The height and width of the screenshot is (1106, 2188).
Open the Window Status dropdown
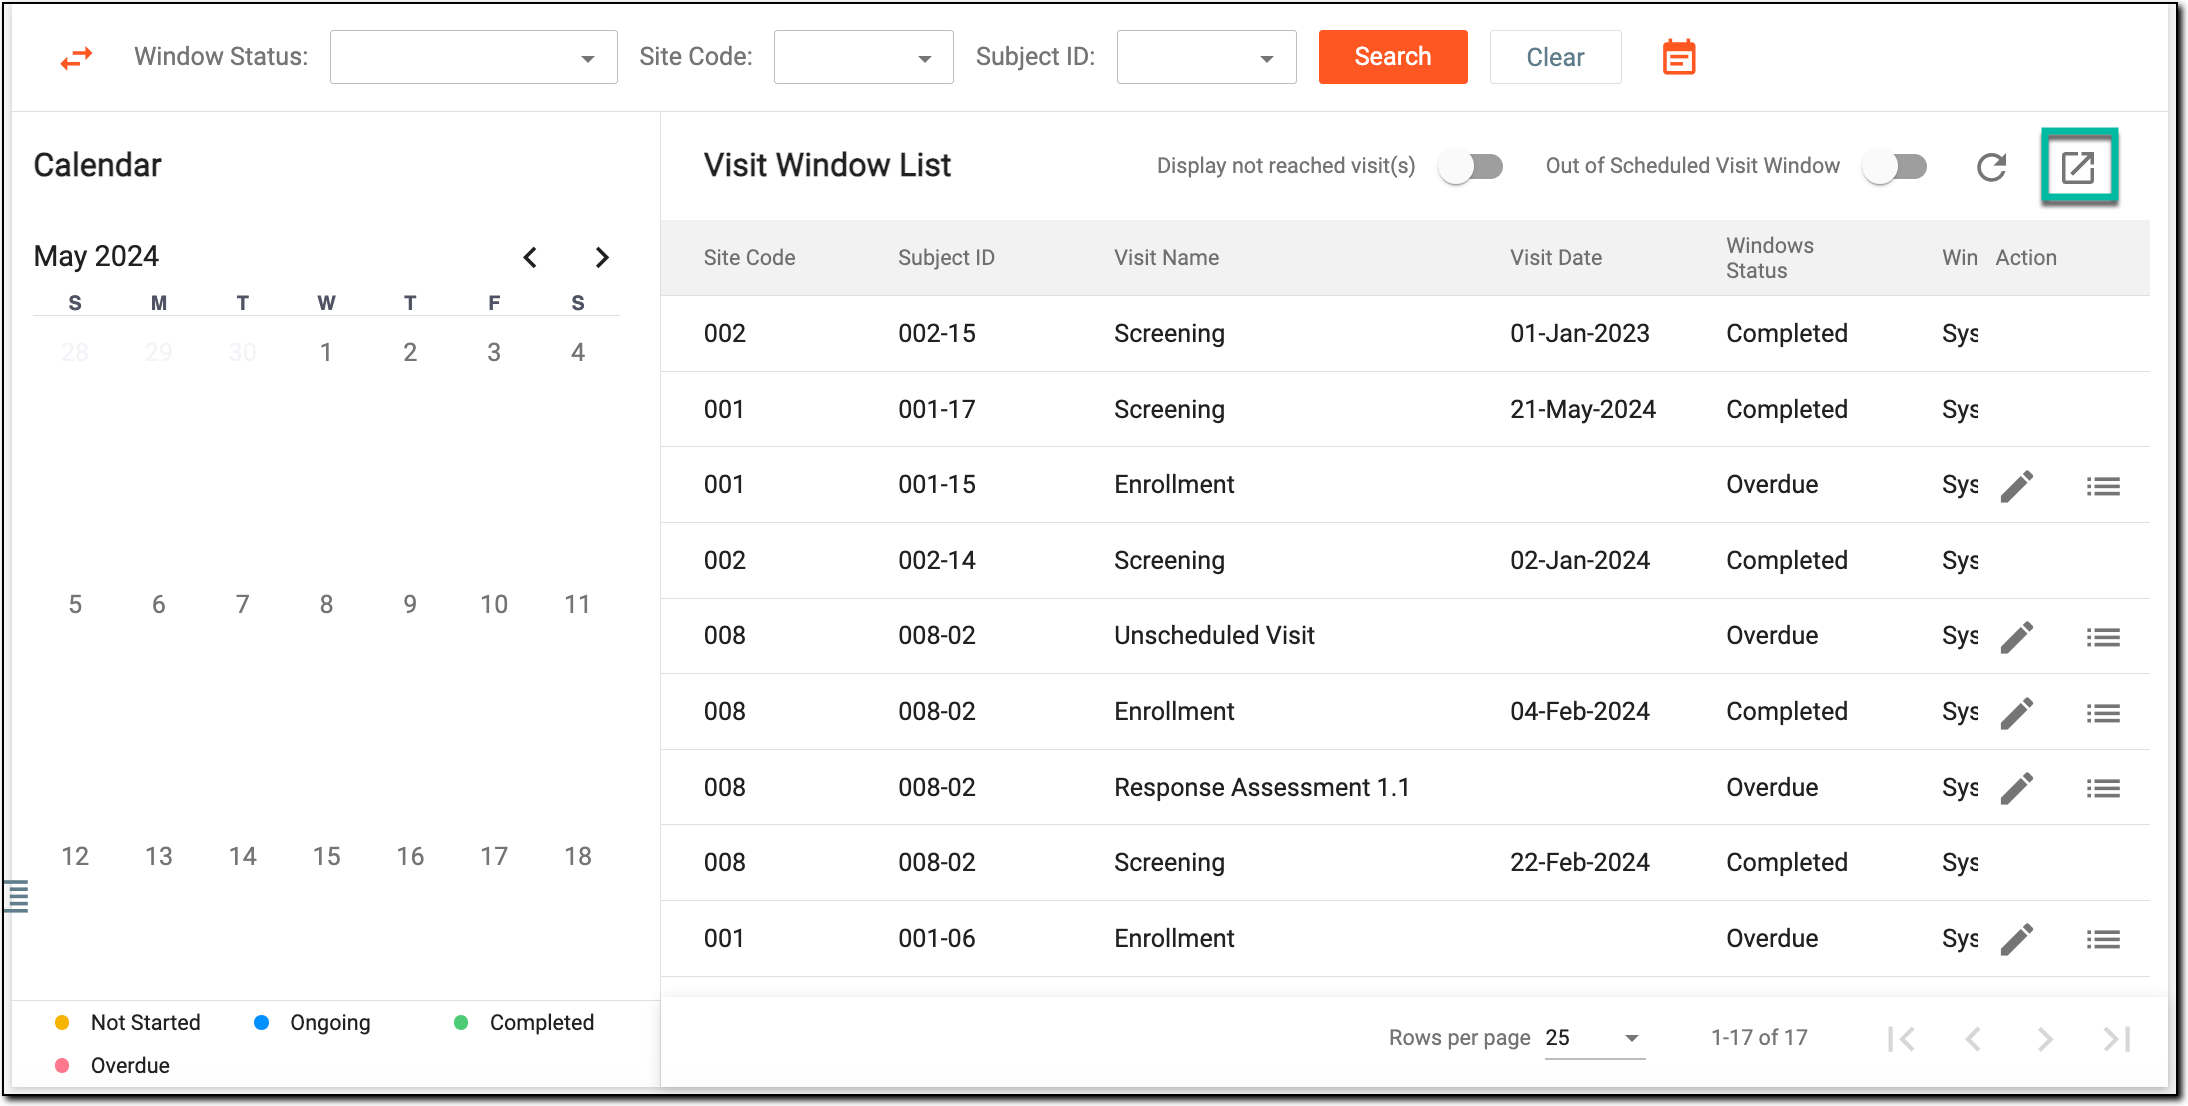[x=473, y=58]
